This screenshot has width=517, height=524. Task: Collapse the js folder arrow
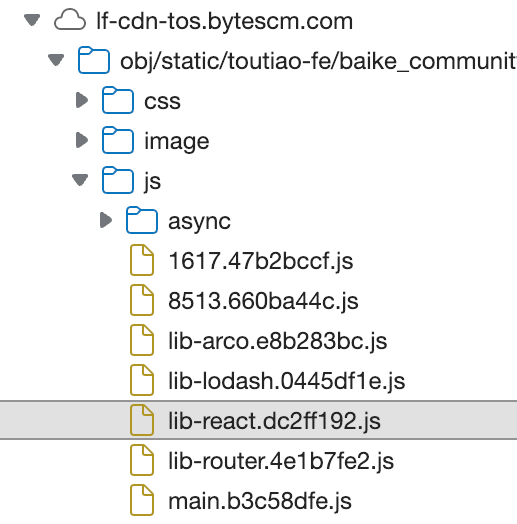point(80,180)
